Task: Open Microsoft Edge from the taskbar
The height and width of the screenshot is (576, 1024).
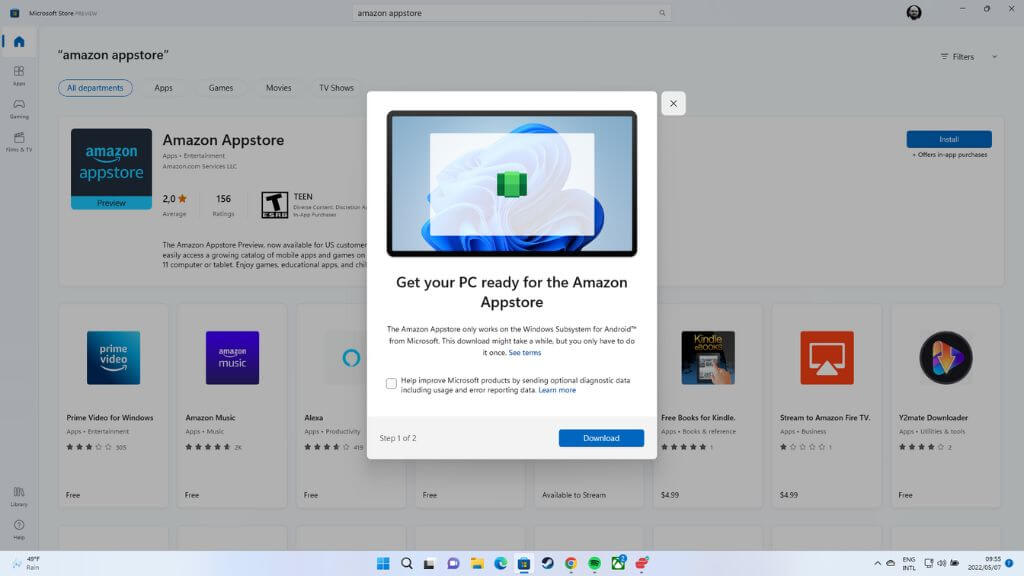Action: pyautogui.click(x=501, y=563)
